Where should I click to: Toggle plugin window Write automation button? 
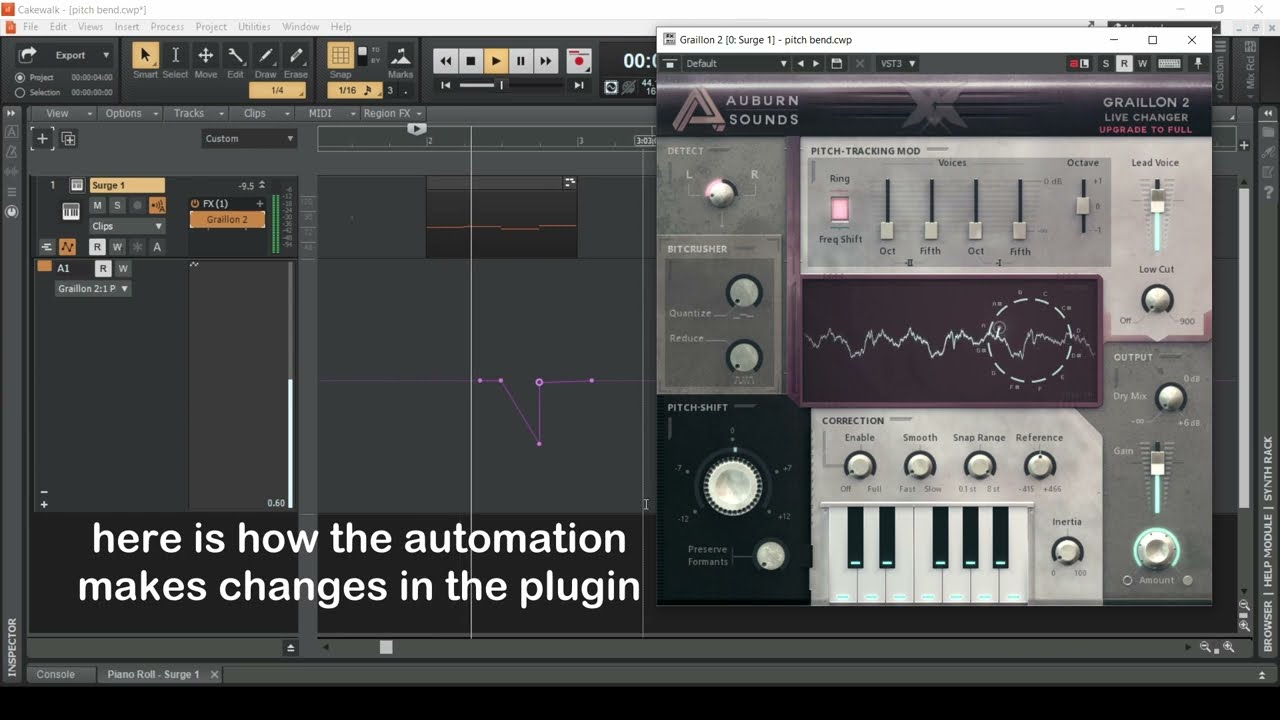click(x=1142, y=63)
